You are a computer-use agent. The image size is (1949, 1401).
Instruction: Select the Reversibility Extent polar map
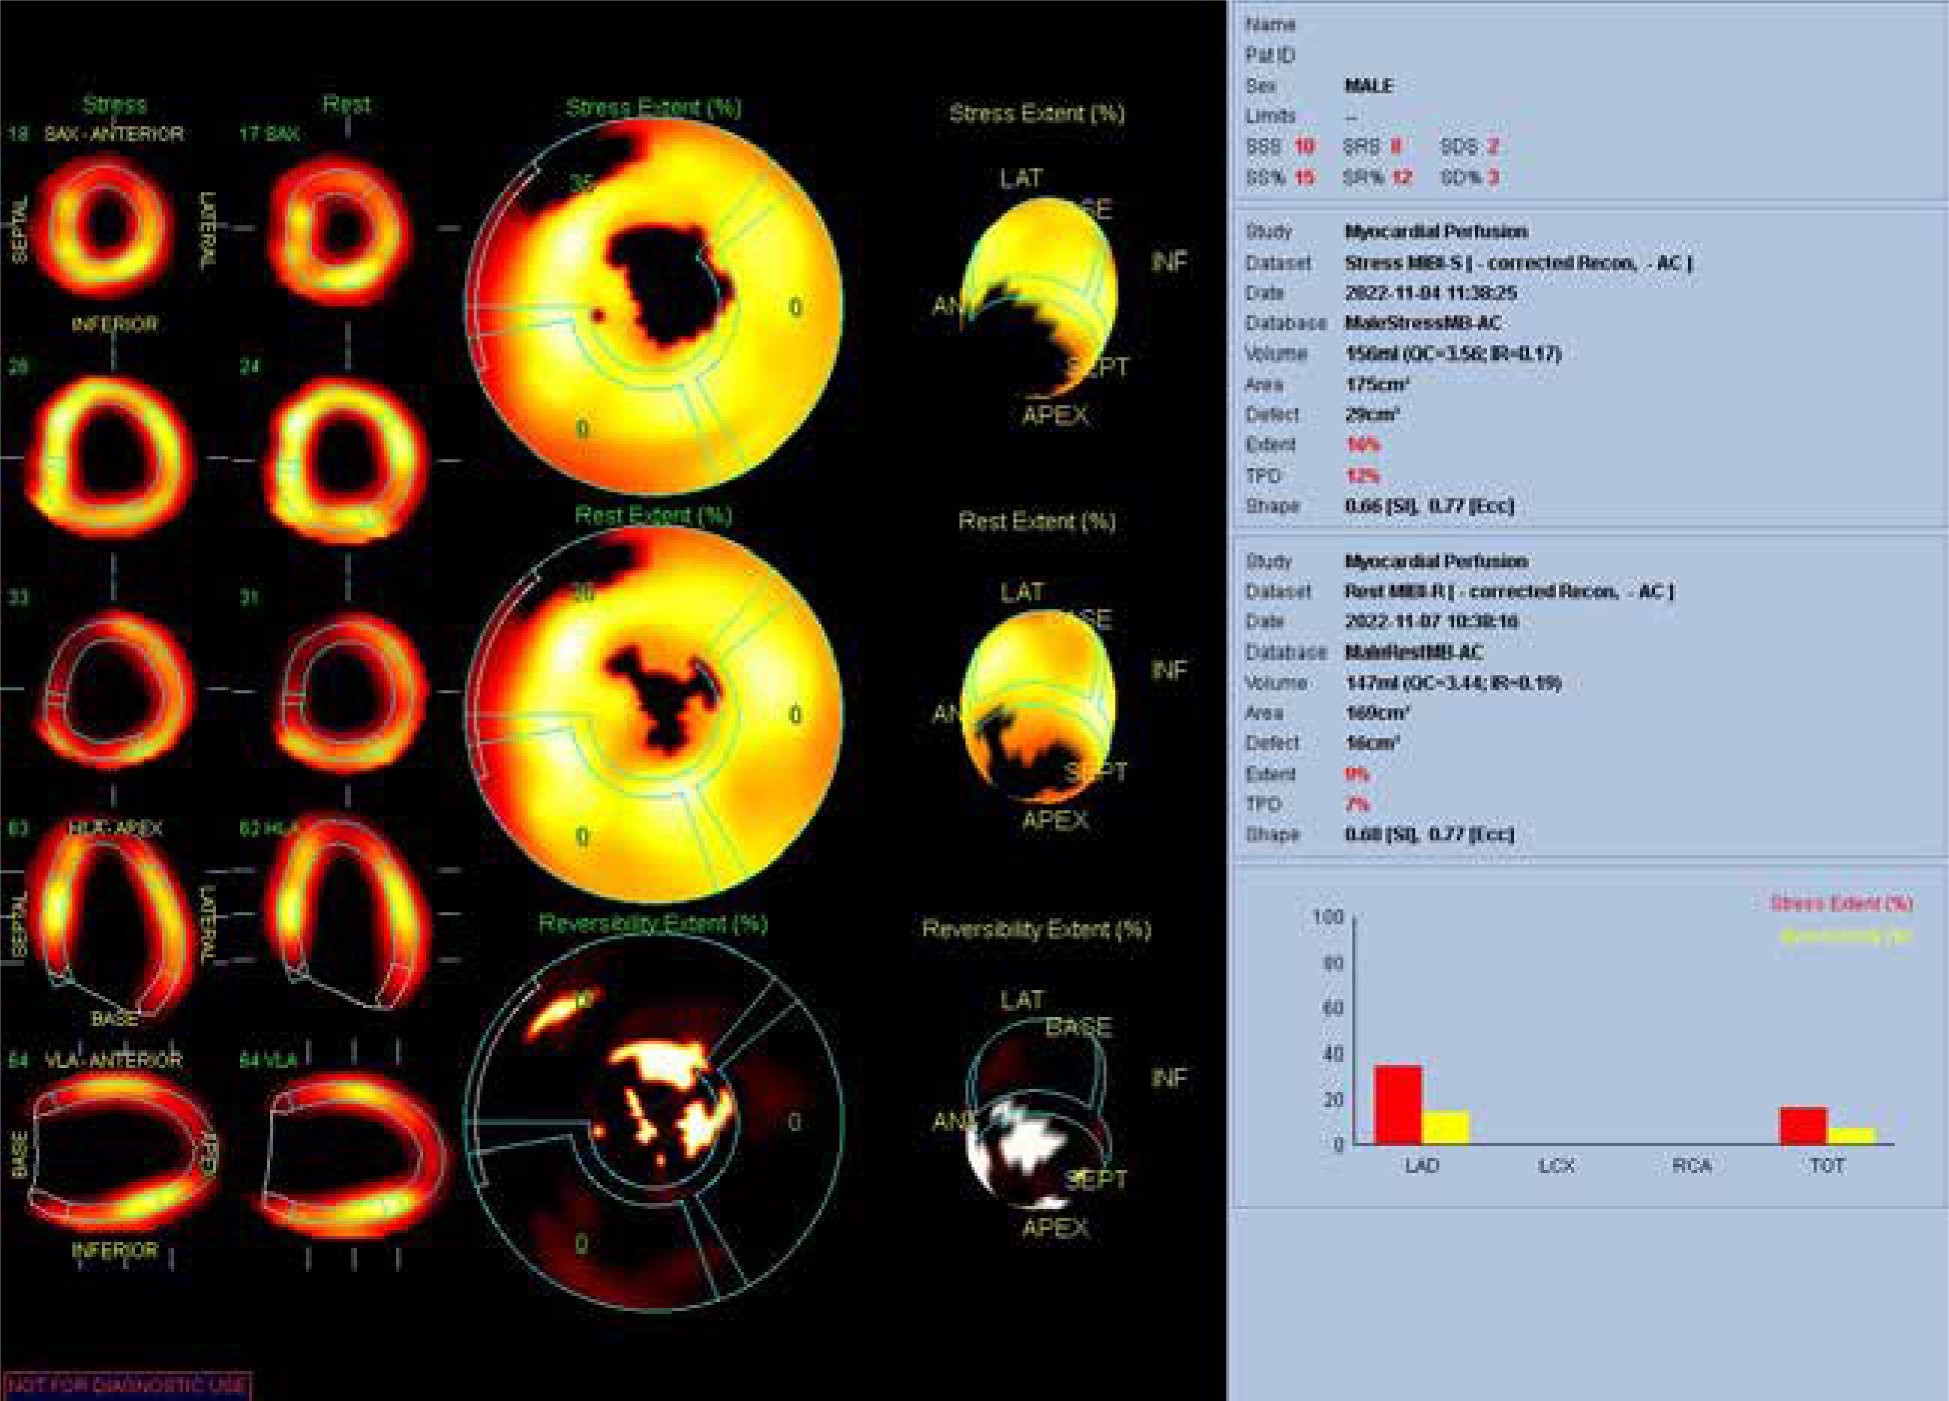tap(655, 1122)
